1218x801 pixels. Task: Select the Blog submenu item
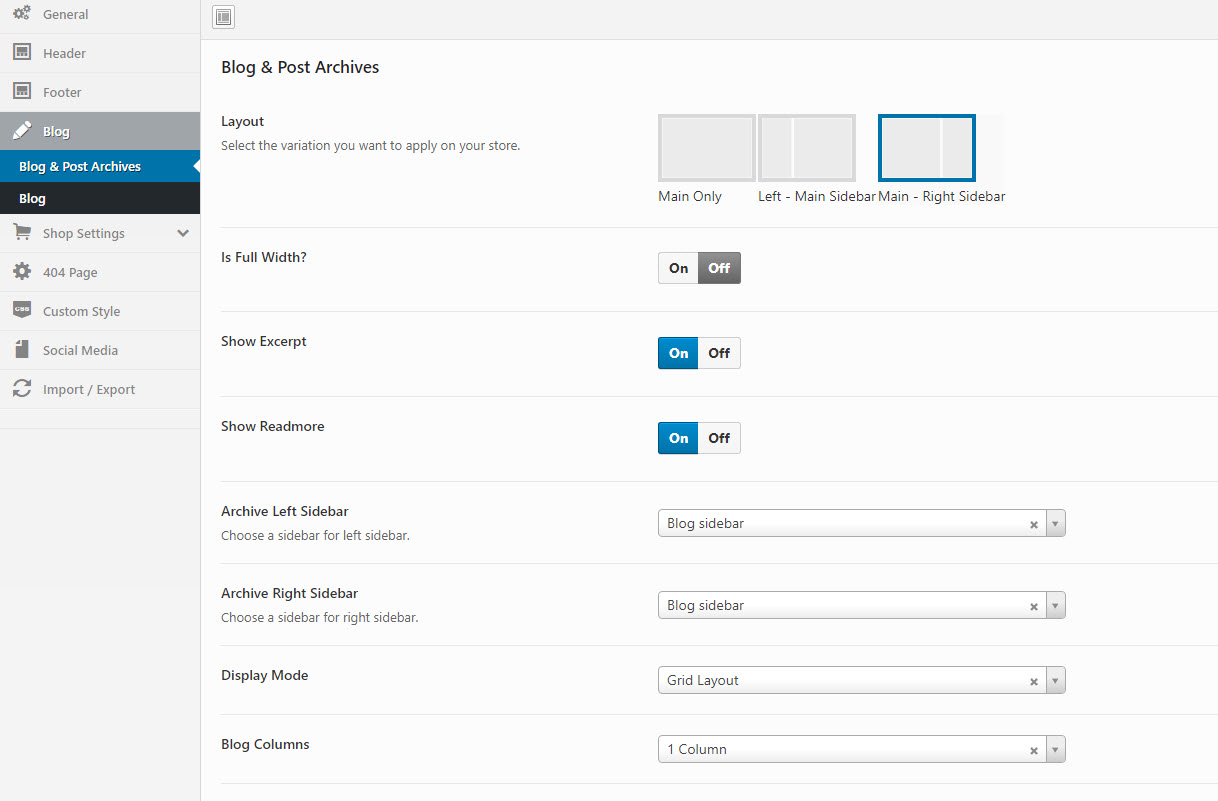tap(100, 198)
